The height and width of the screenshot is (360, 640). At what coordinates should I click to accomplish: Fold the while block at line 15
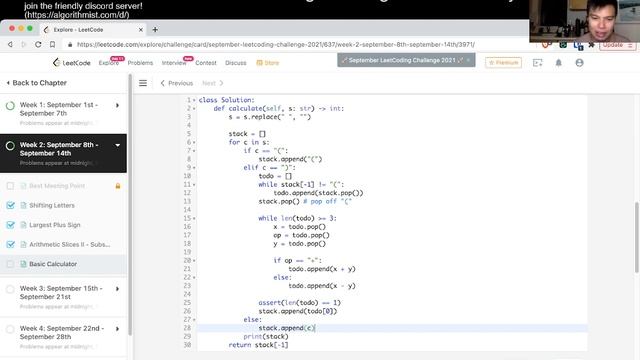coord(194,218)
